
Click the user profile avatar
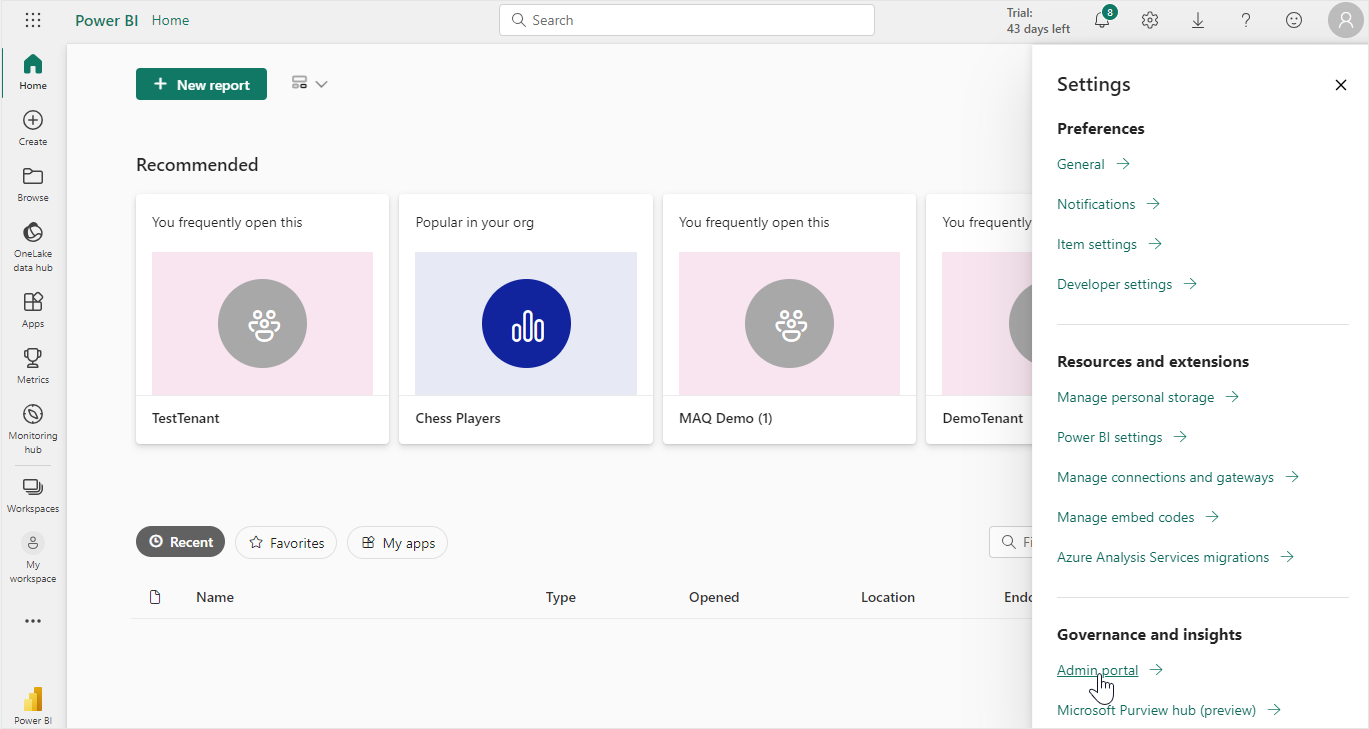click(x=1345, y=20)
